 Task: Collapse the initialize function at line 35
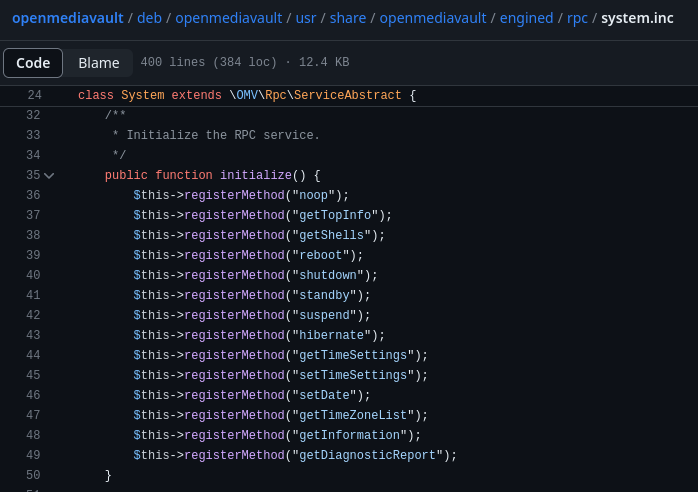point(49,175)
